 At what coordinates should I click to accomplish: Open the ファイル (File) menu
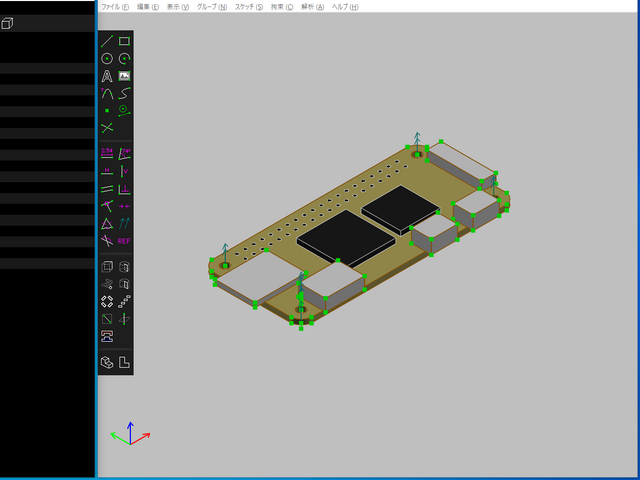pyautogui.click(x=116, y=6)
